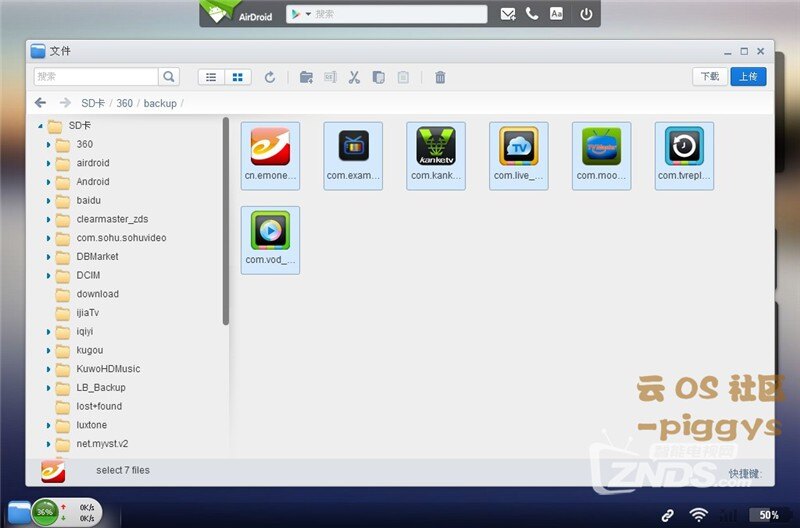Go forward with the right arrow

pos(65,103)
